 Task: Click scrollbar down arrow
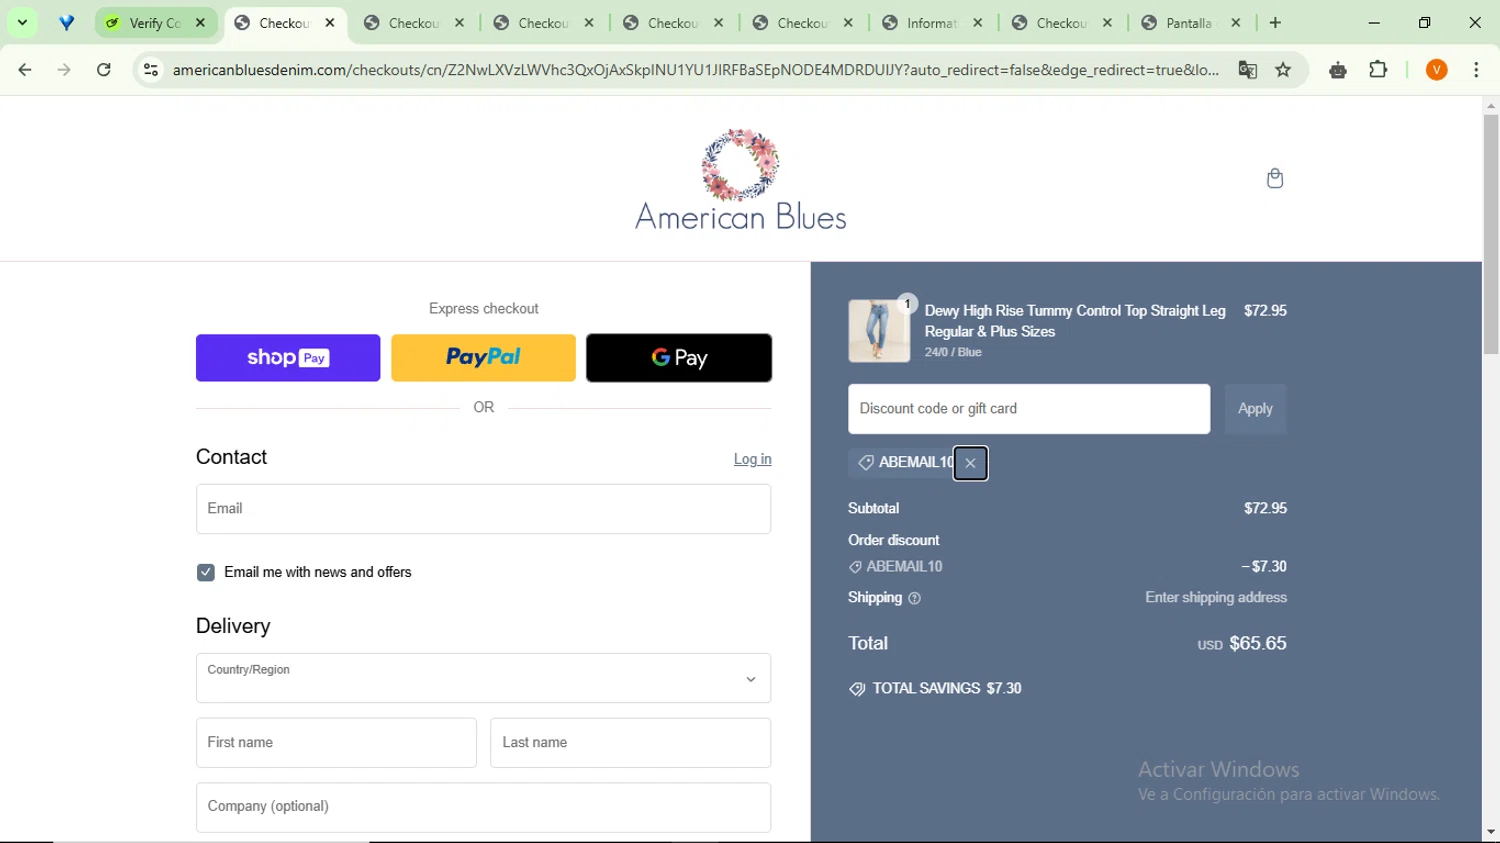1491,832
